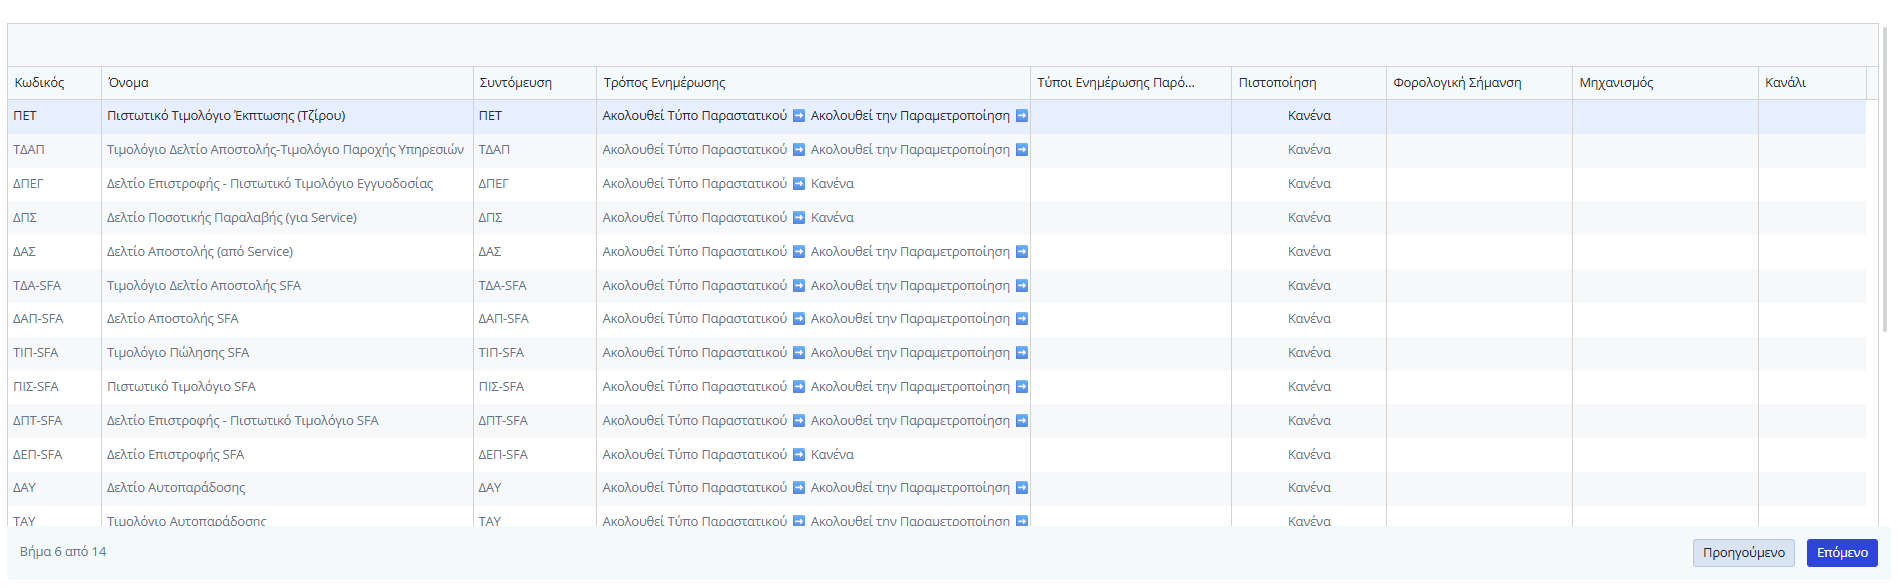Click the vertical scrollbar on the right
The height and width of the screenshot is (588, 1898).
click(x=1885, y=180)
